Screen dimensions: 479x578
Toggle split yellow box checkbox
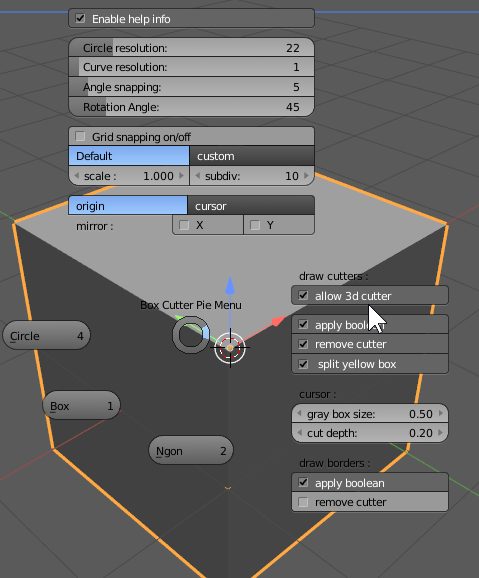point(303,364)
